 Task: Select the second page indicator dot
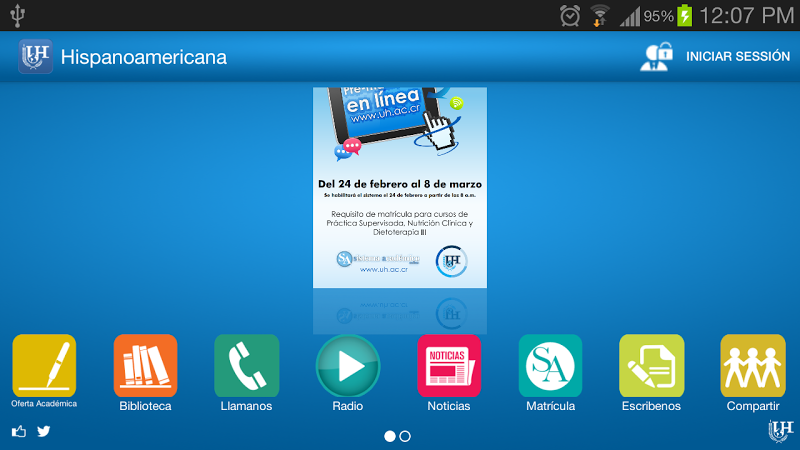click(405, 436)
